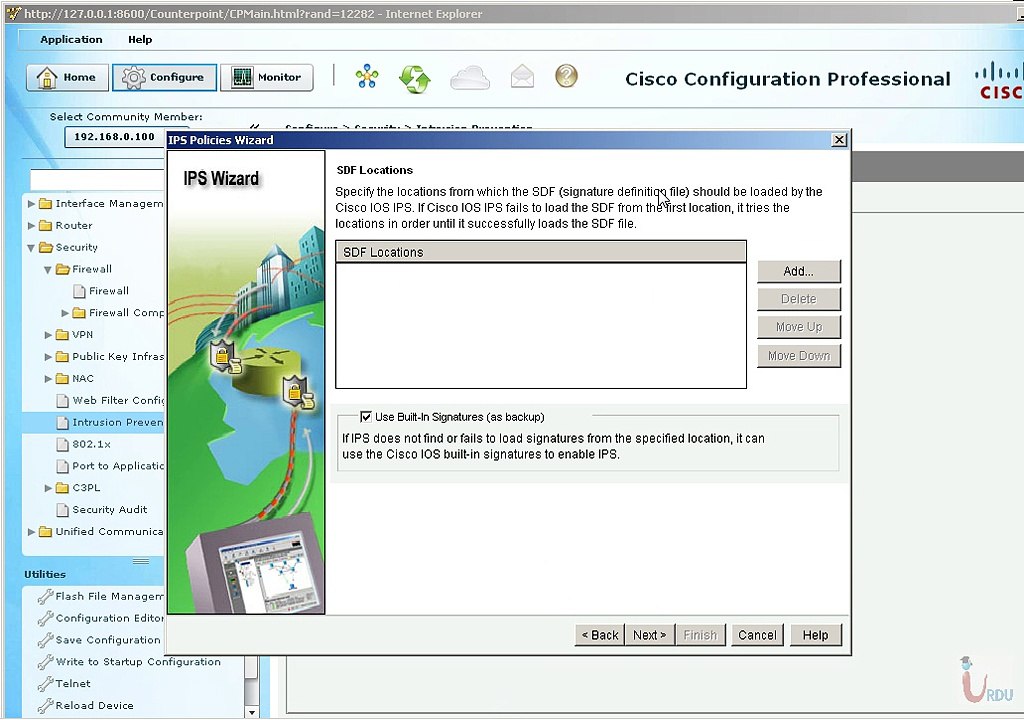Expand the VPN folder

pos(48,335)
